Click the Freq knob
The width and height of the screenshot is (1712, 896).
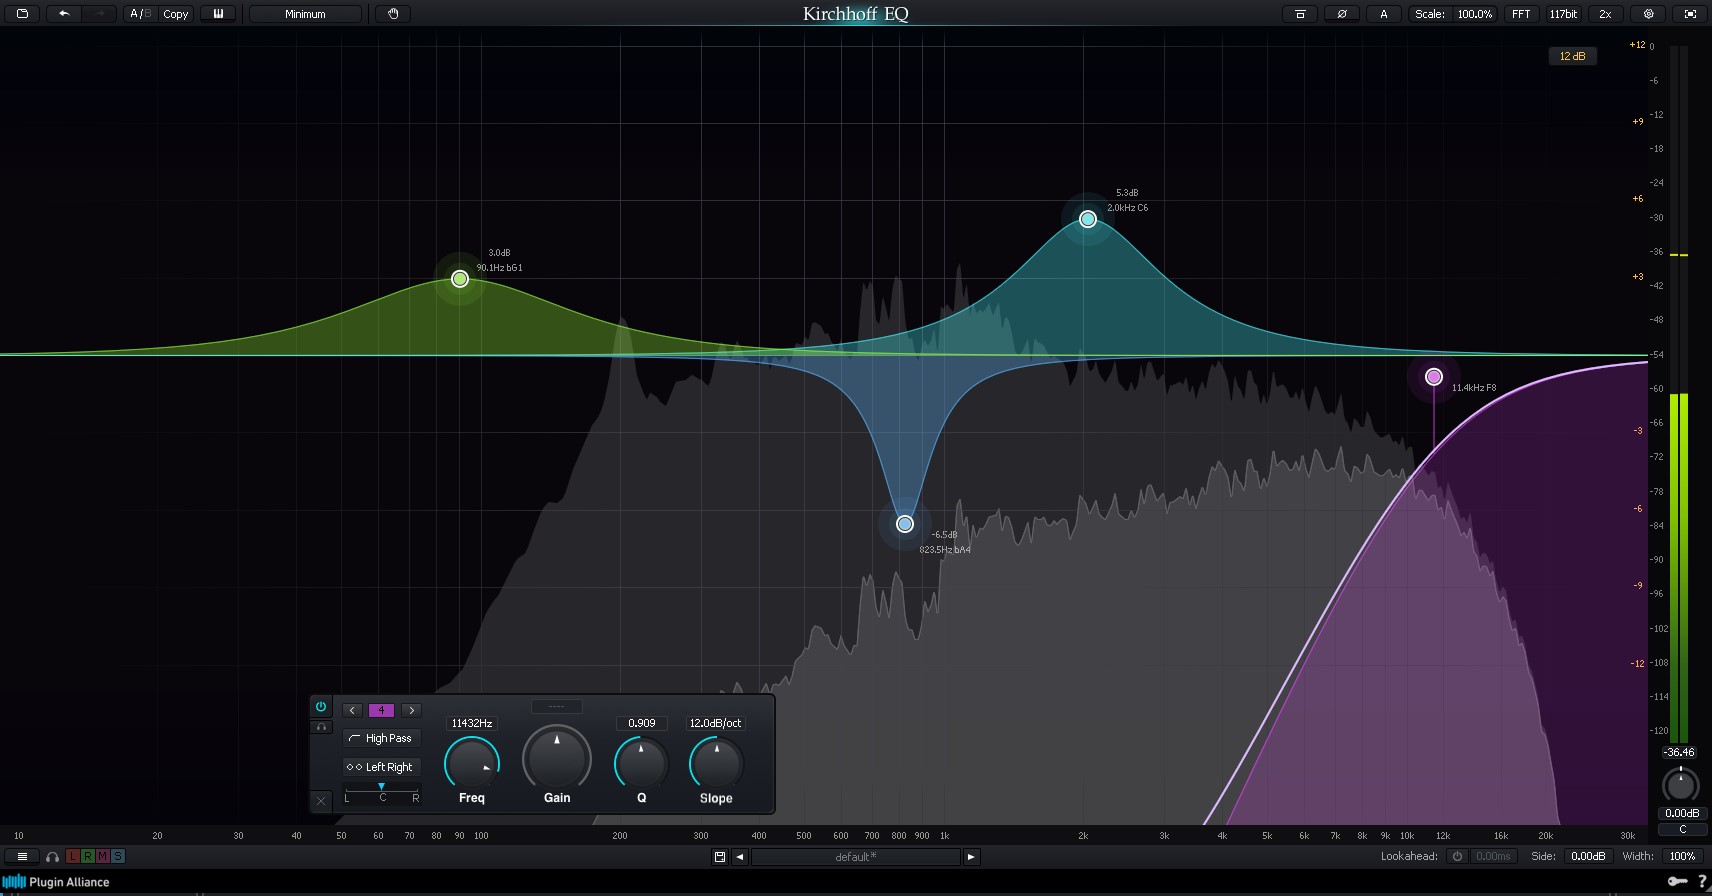472,763
